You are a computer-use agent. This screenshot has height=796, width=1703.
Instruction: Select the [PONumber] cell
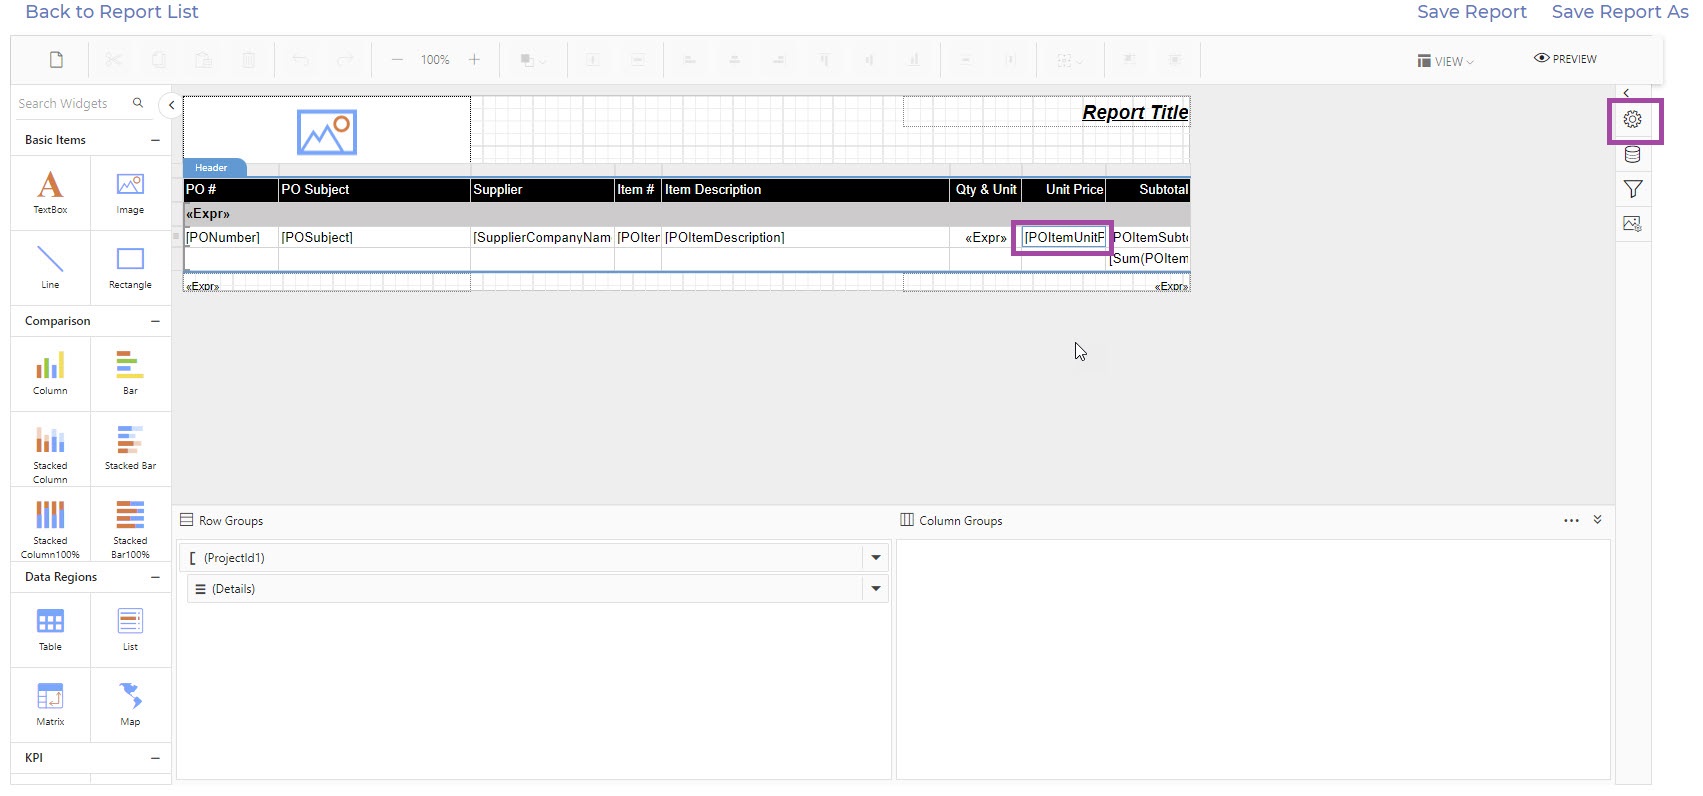[x=231, y=237]
